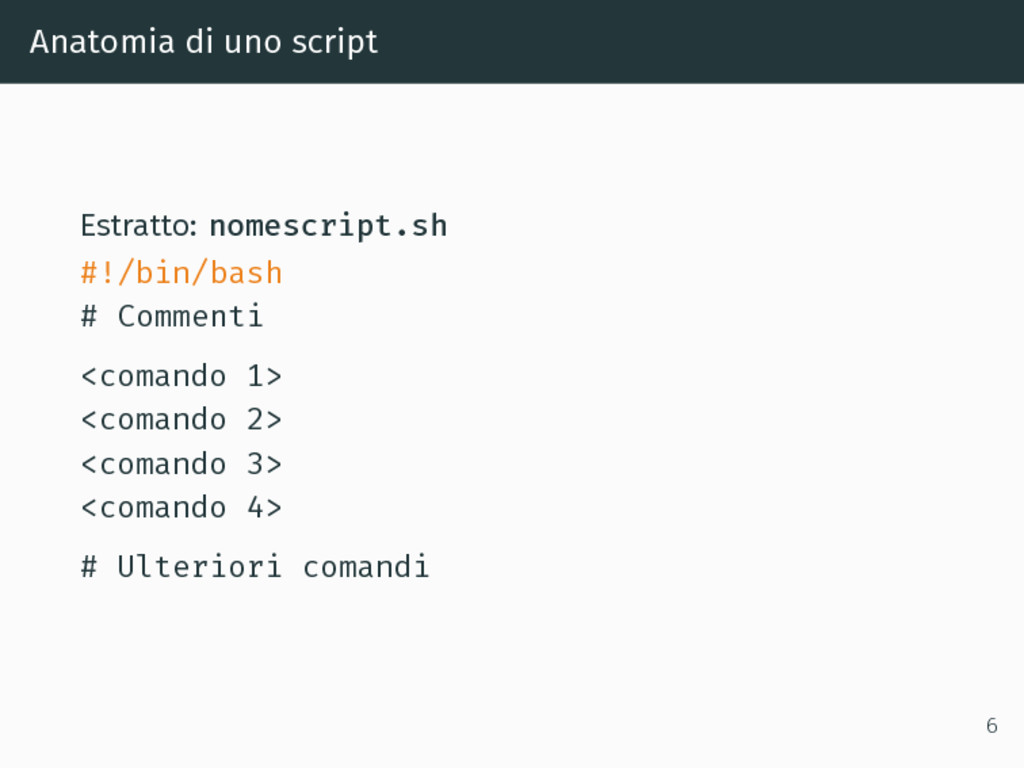The width and height of the screenshot is (1024, 768).
Task: Click the '# Ulteriori comandi' line
Action: click(255, 566)
